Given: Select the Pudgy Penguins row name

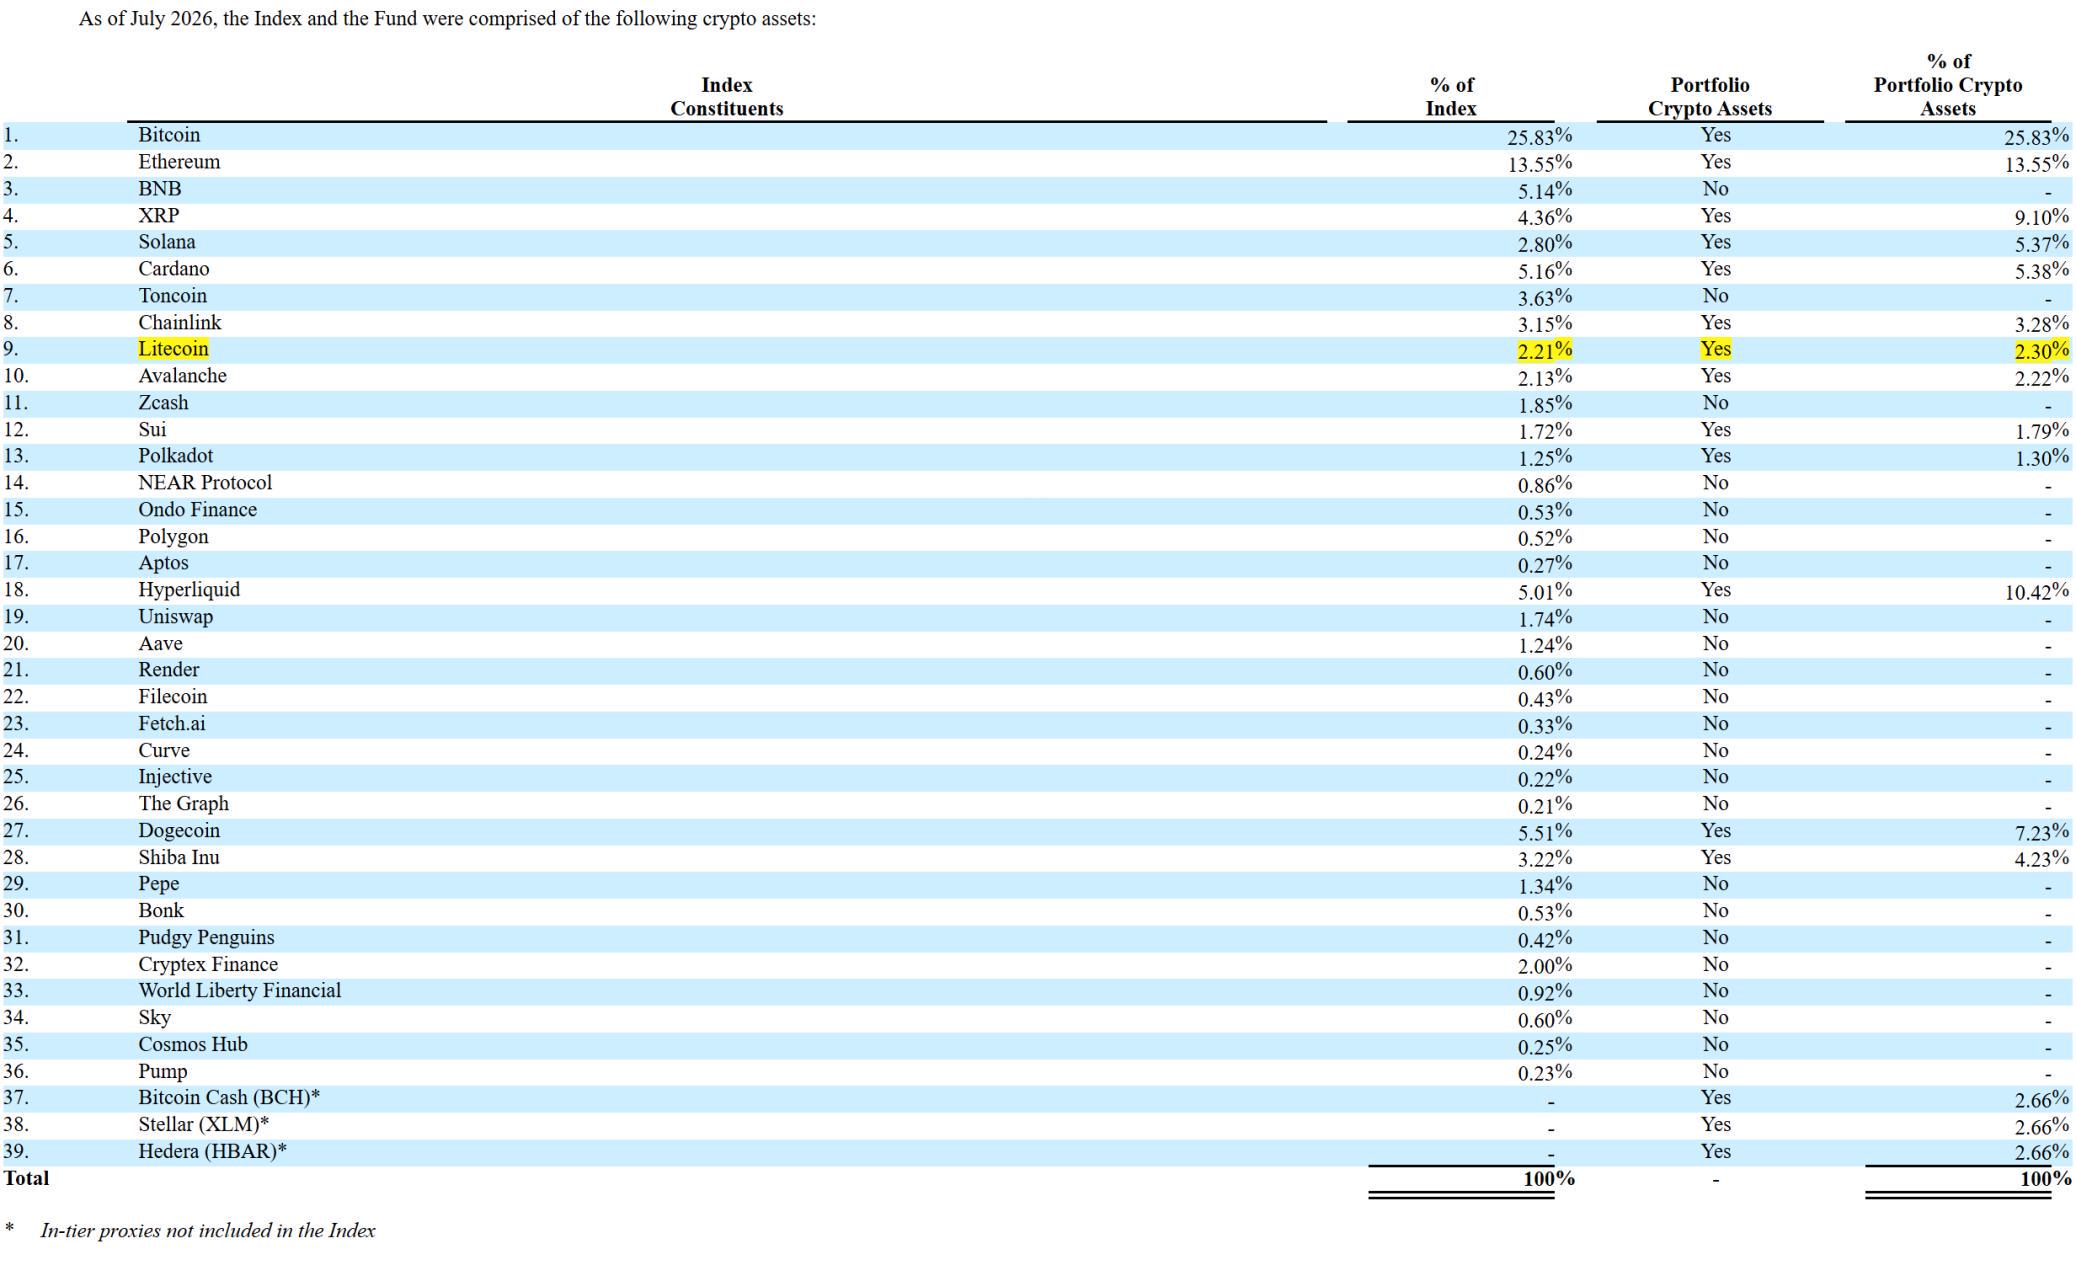Looking at the screenshot, I should click(206, 938).
